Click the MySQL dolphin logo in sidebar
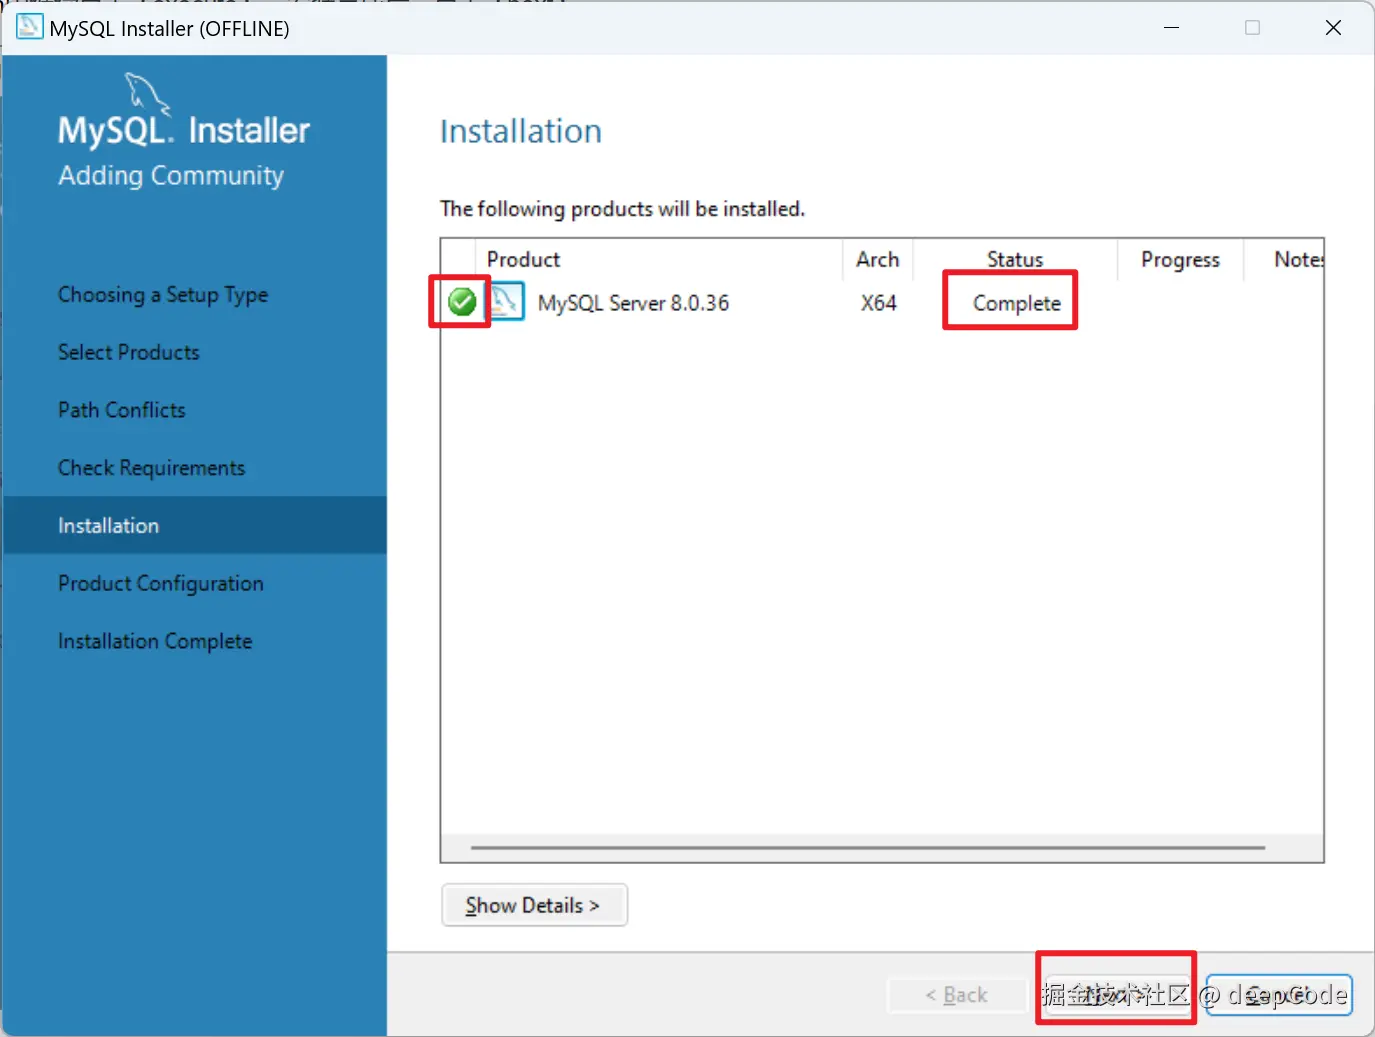Image resolution: width=1375 pixels, height=1037 pixels. (147, 93)
